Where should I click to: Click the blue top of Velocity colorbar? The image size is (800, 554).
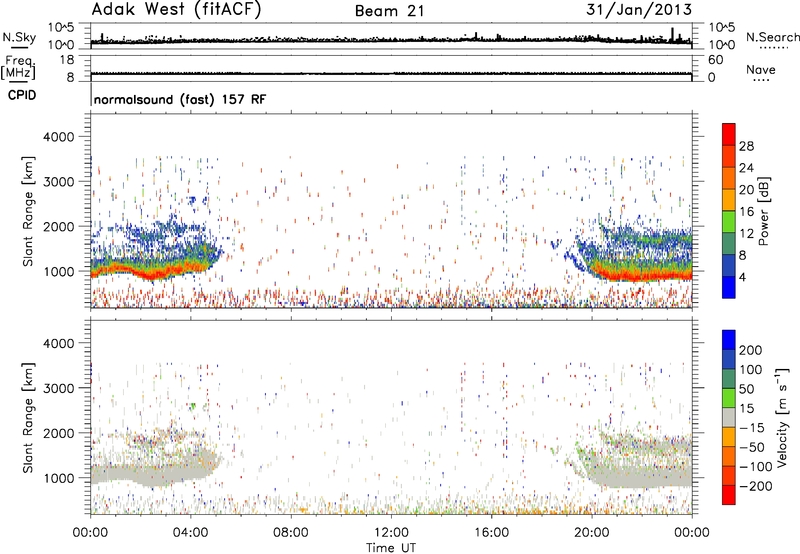point(729,340)
